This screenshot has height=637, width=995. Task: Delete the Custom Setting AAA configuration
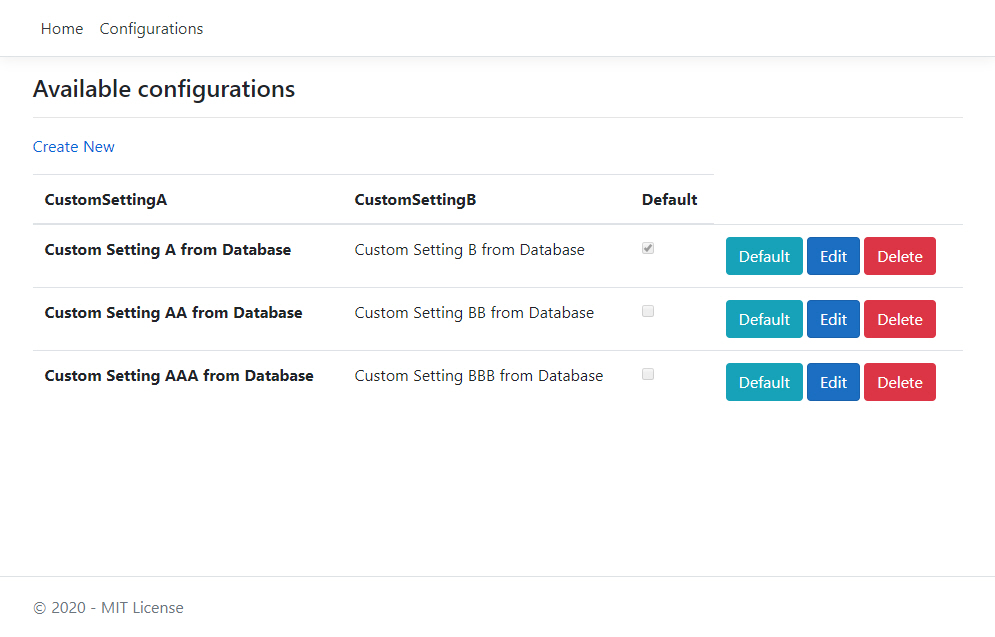click(x=899, y=382)
